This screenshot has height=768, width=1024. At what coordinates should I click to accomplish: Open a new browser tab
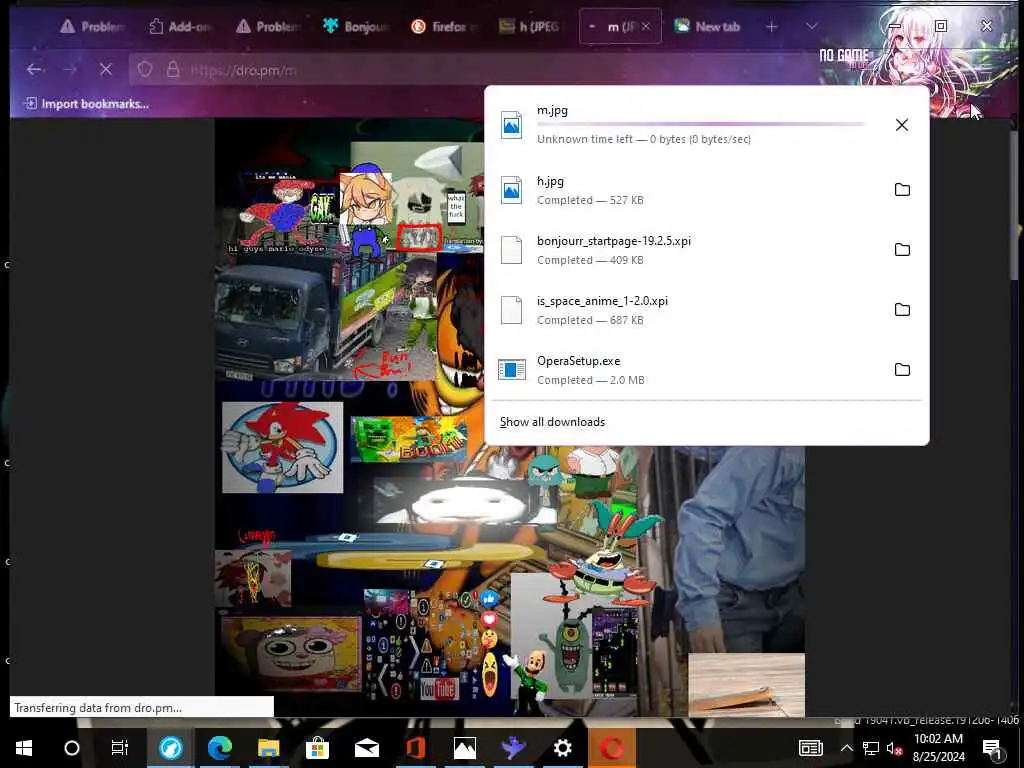[771, 27]
